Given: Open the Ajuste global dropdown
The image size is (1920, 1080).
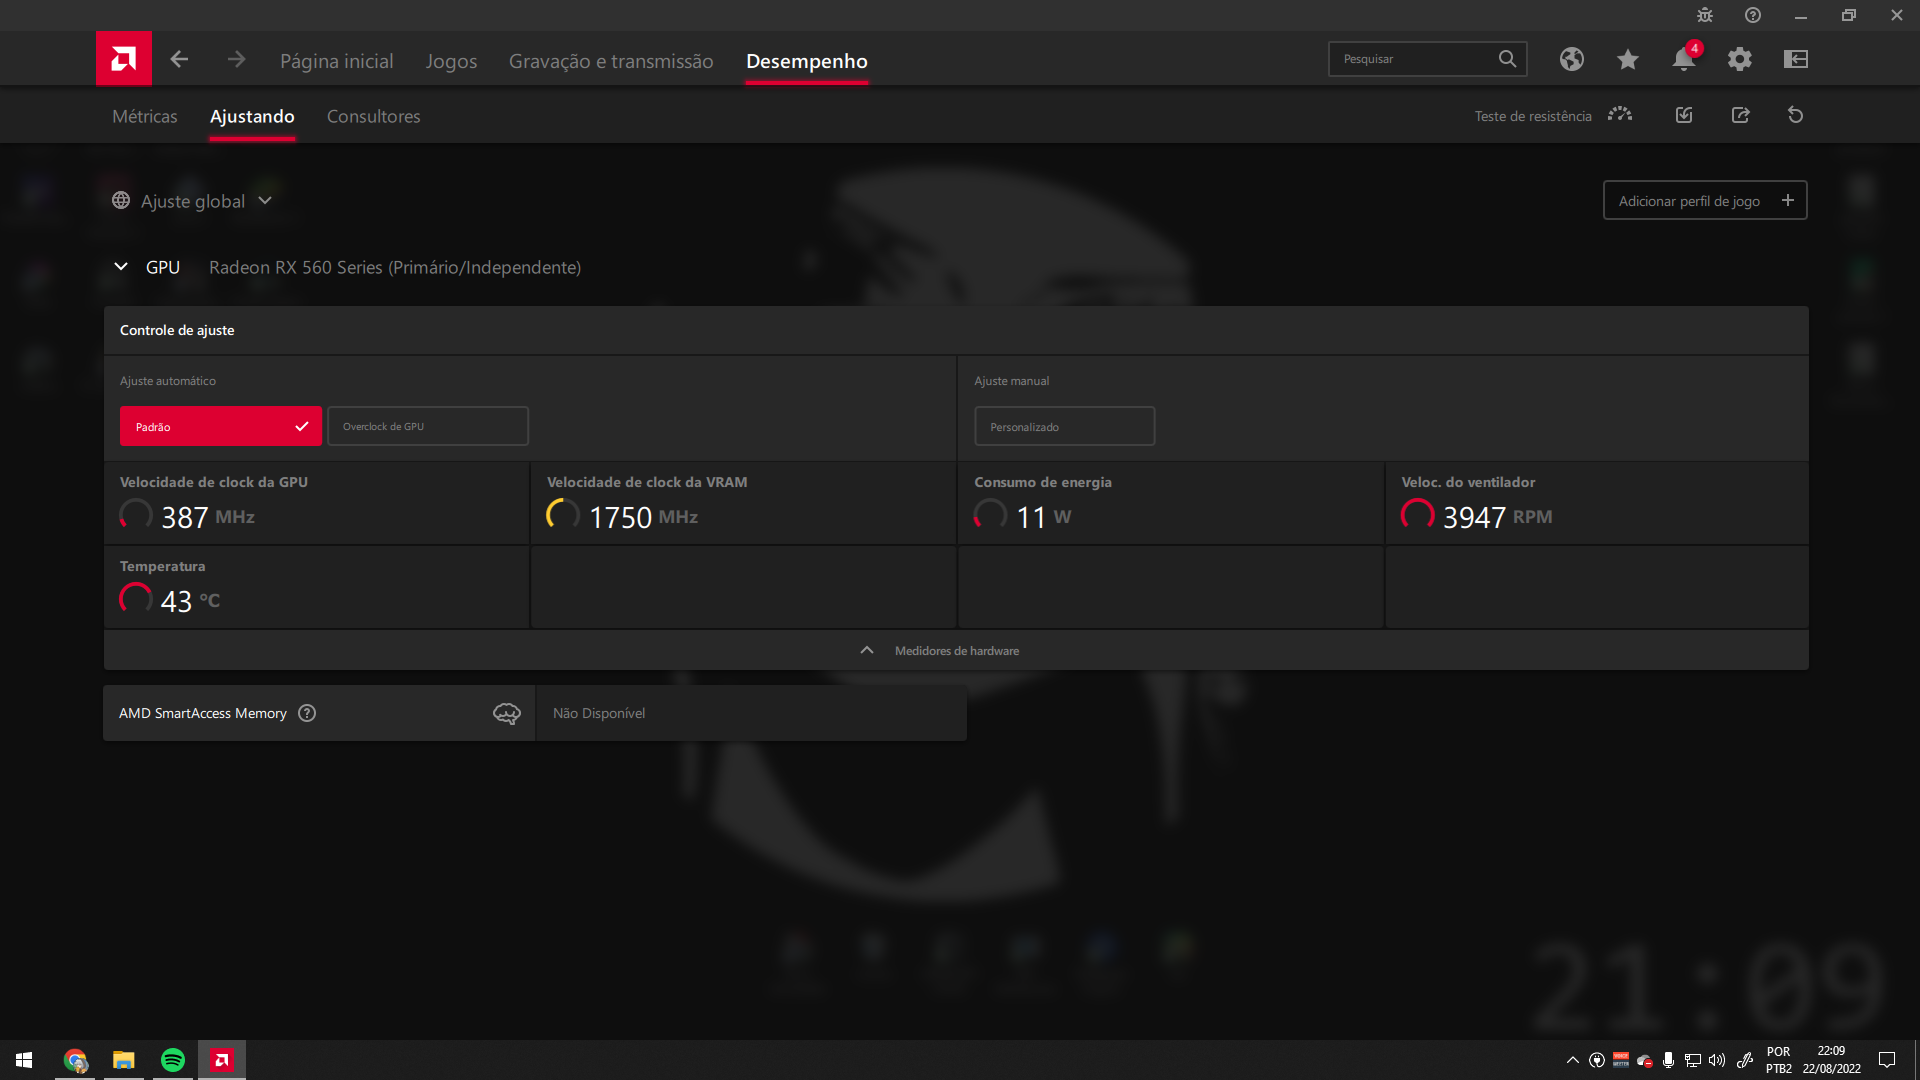Looking at the screenshot, I should [192, 201].
